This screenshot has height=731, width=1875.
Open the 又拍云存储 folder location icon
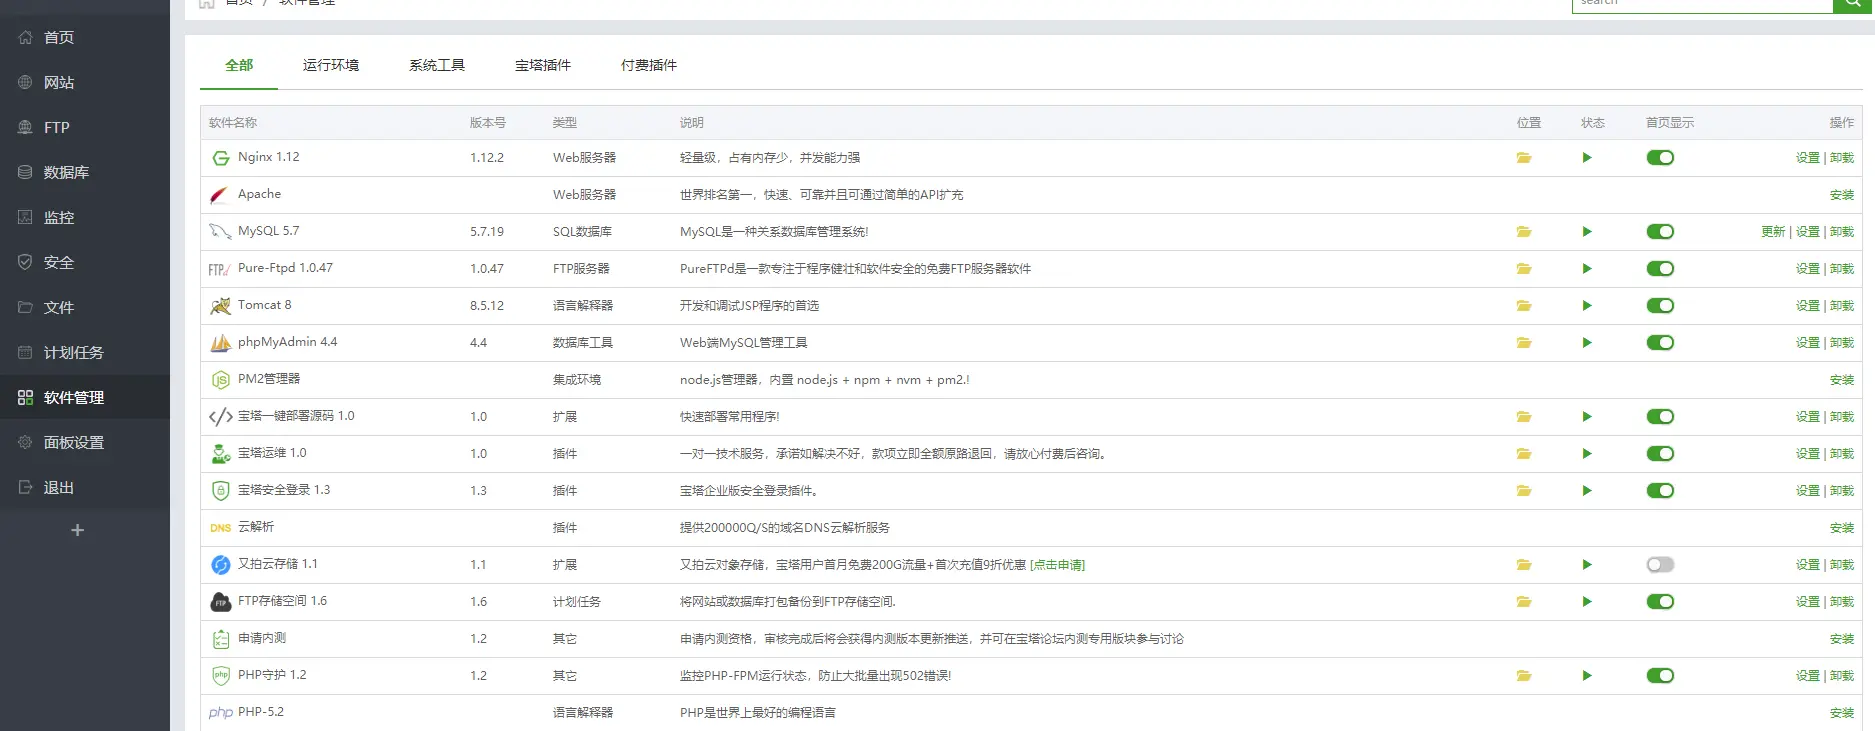[x=1524, y=565]
